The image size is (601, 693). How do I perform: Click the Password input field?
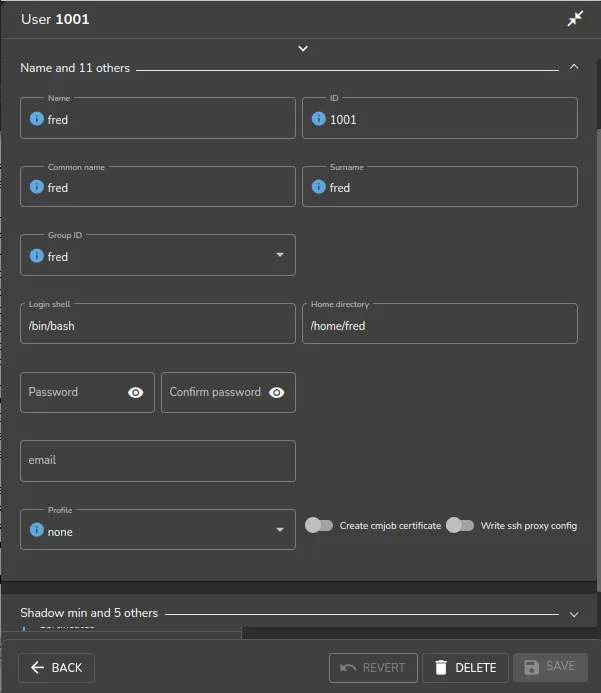click(x=87, y=392)
